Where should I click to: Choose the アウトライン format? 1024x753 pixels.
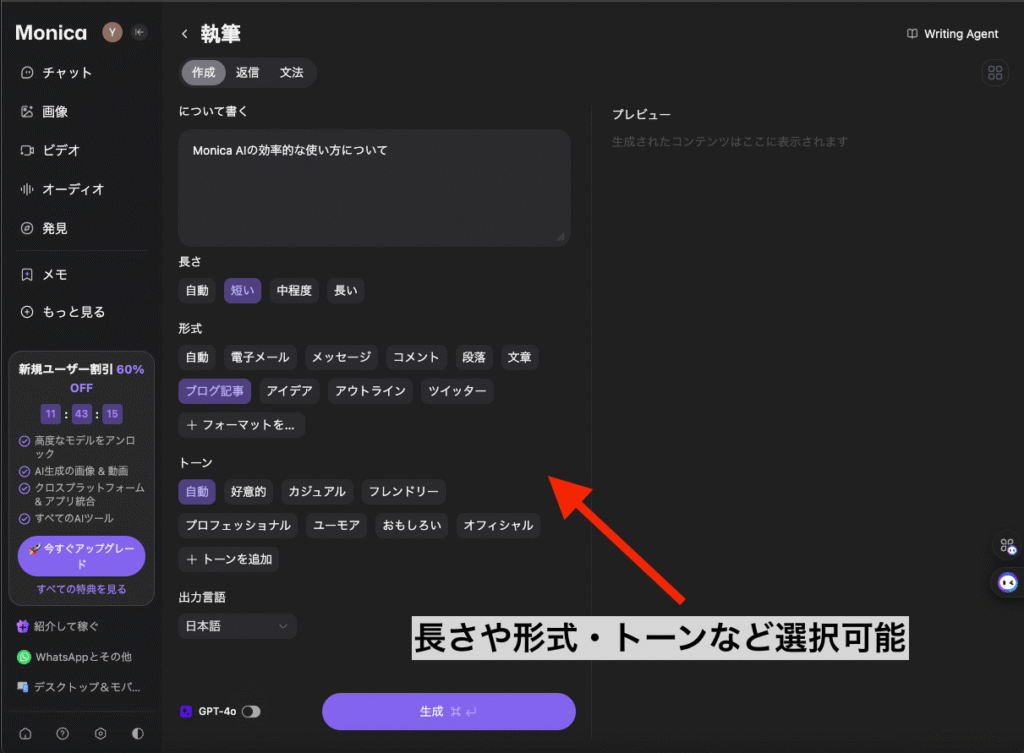(370, 391)
